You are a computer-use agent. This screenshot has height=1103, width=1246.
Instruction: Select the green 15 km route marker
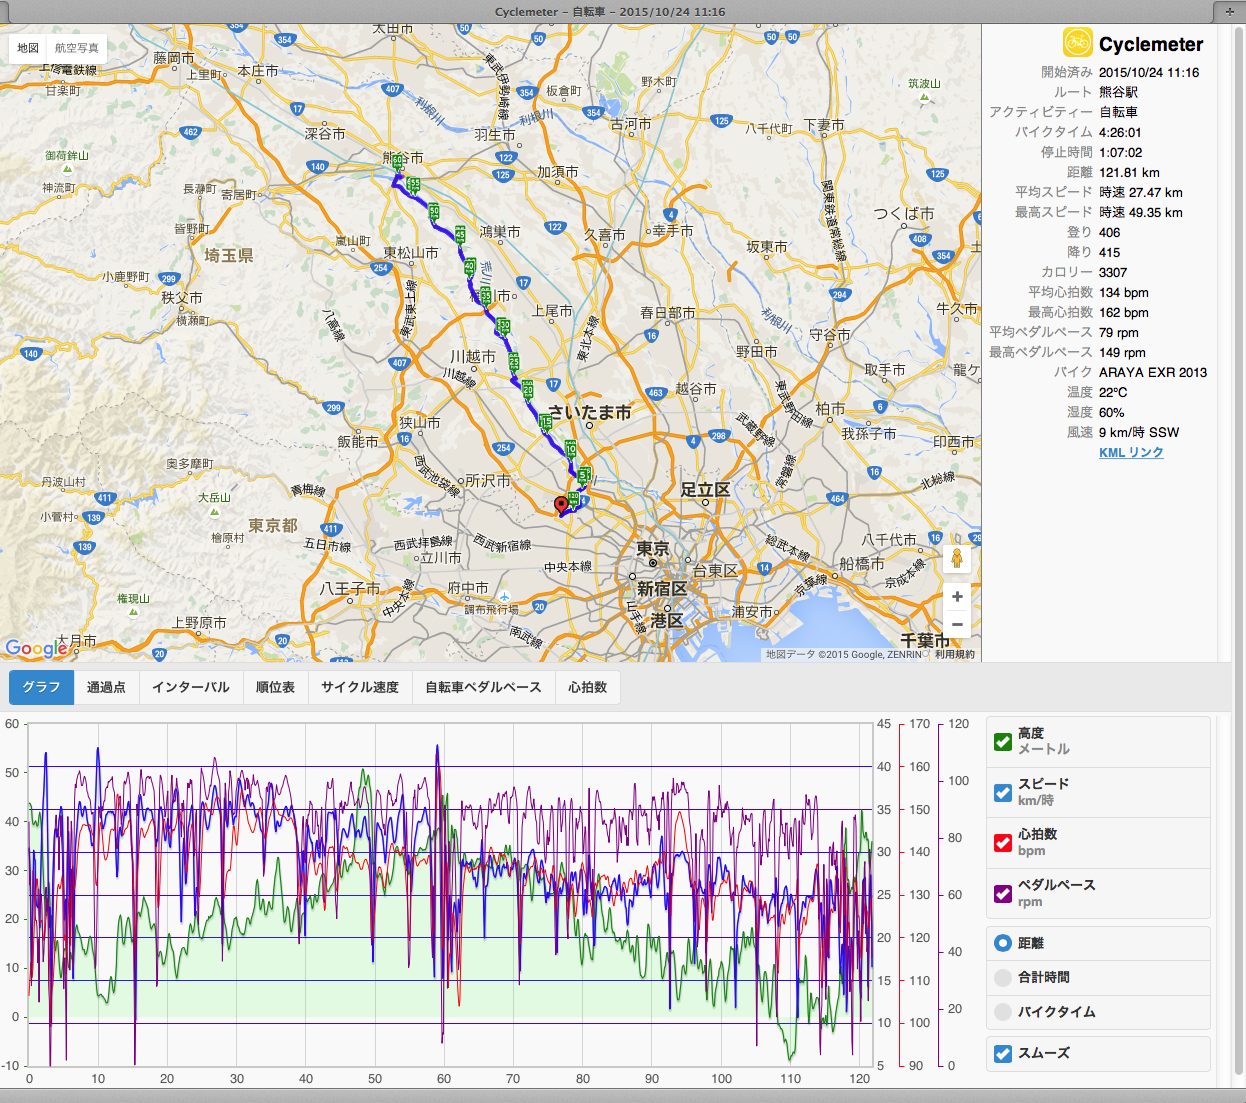point(546,422)
